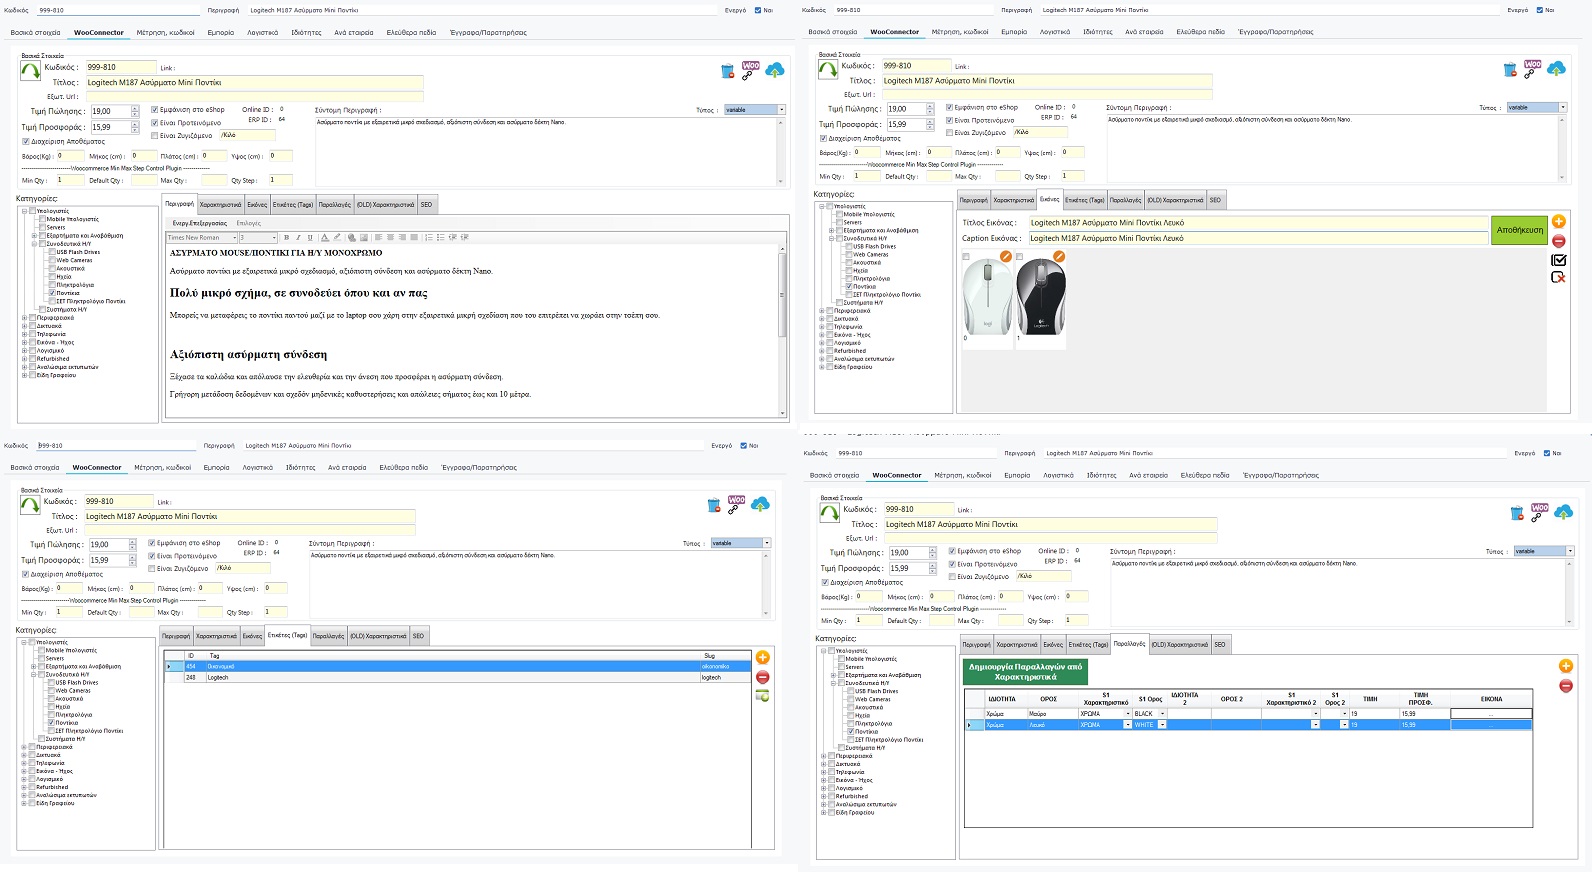Tick the white mouse image checkbox

click(966, 257)
